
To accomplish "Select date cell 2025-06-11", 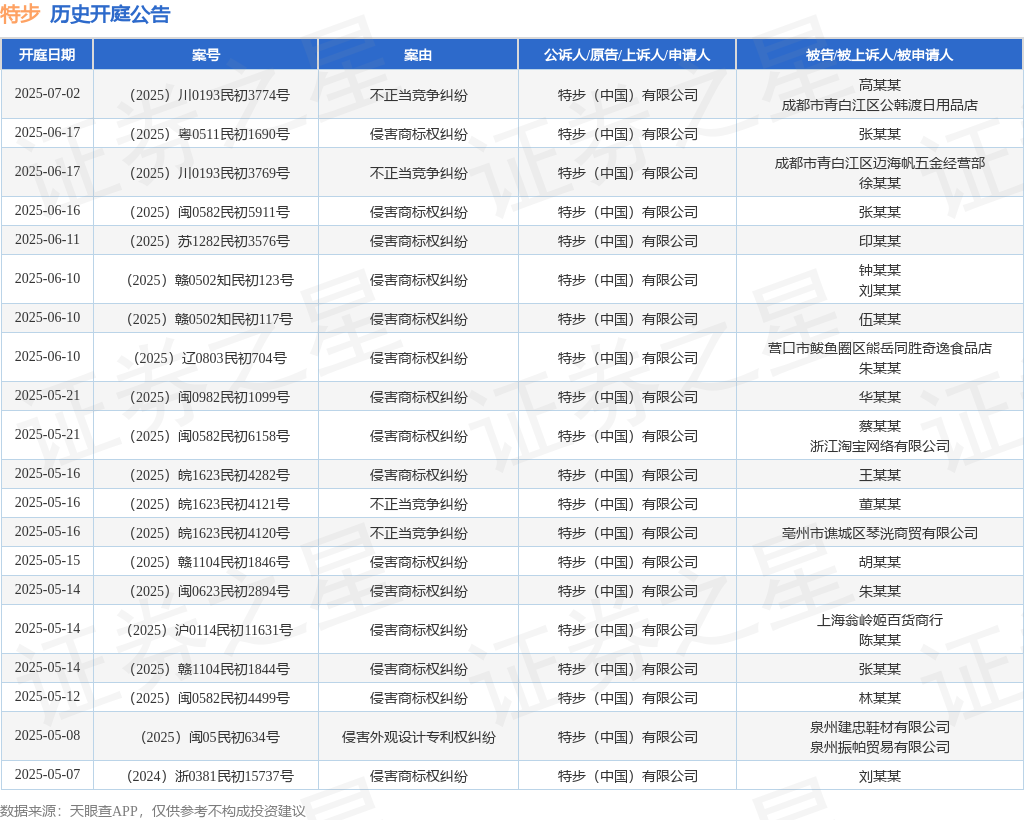I will [x=47, y=240].
